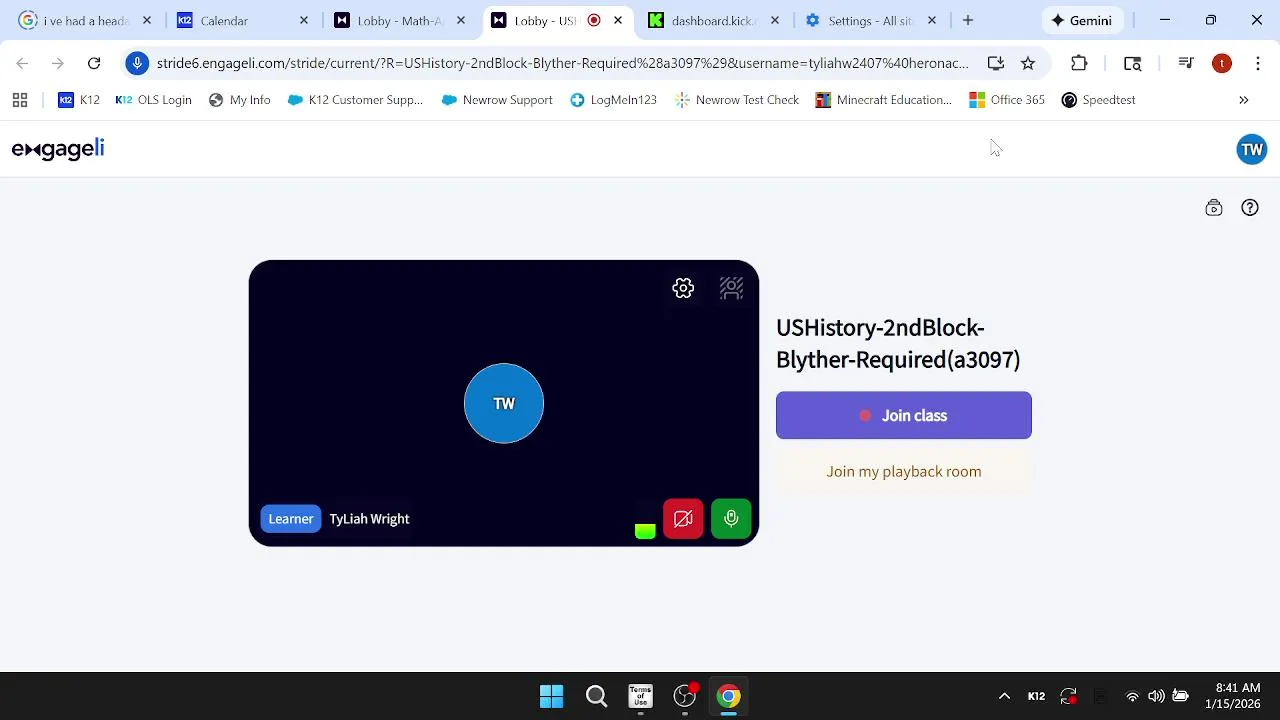Click the USHistory-2ndBlock class title
This screenshot has width=1280, height=720.
[898, 343]
